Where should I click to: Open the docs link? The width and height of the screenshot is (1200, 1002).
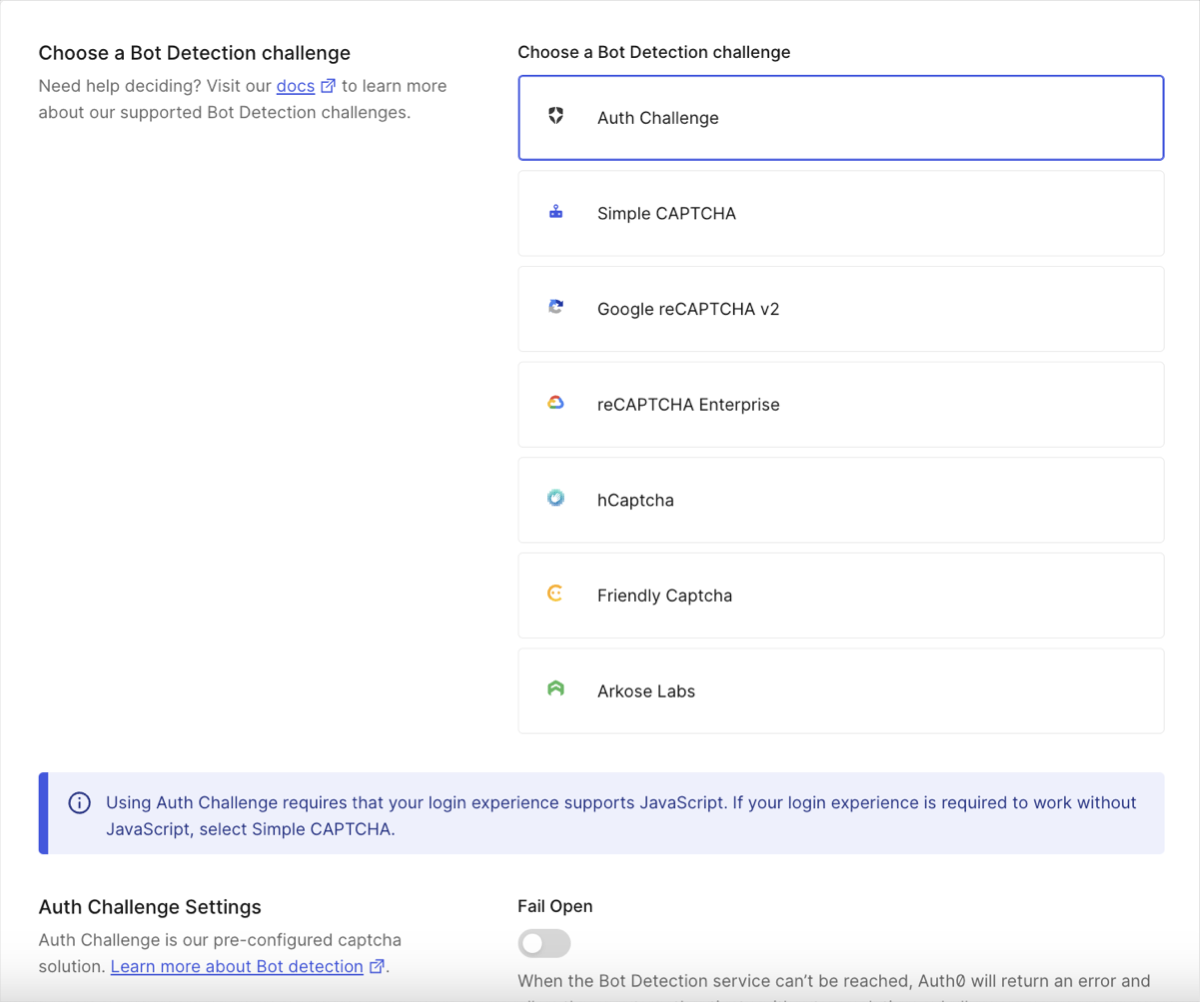[x=296, y=86]
